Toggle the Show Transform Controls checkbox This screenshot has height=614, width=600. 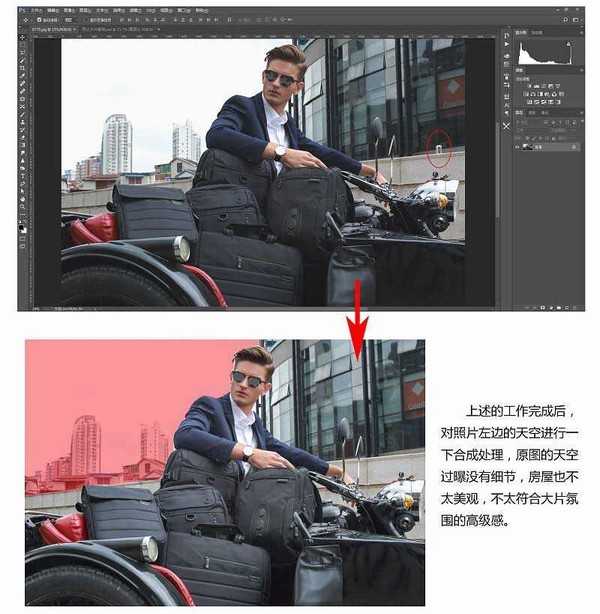tap(90, 19)
